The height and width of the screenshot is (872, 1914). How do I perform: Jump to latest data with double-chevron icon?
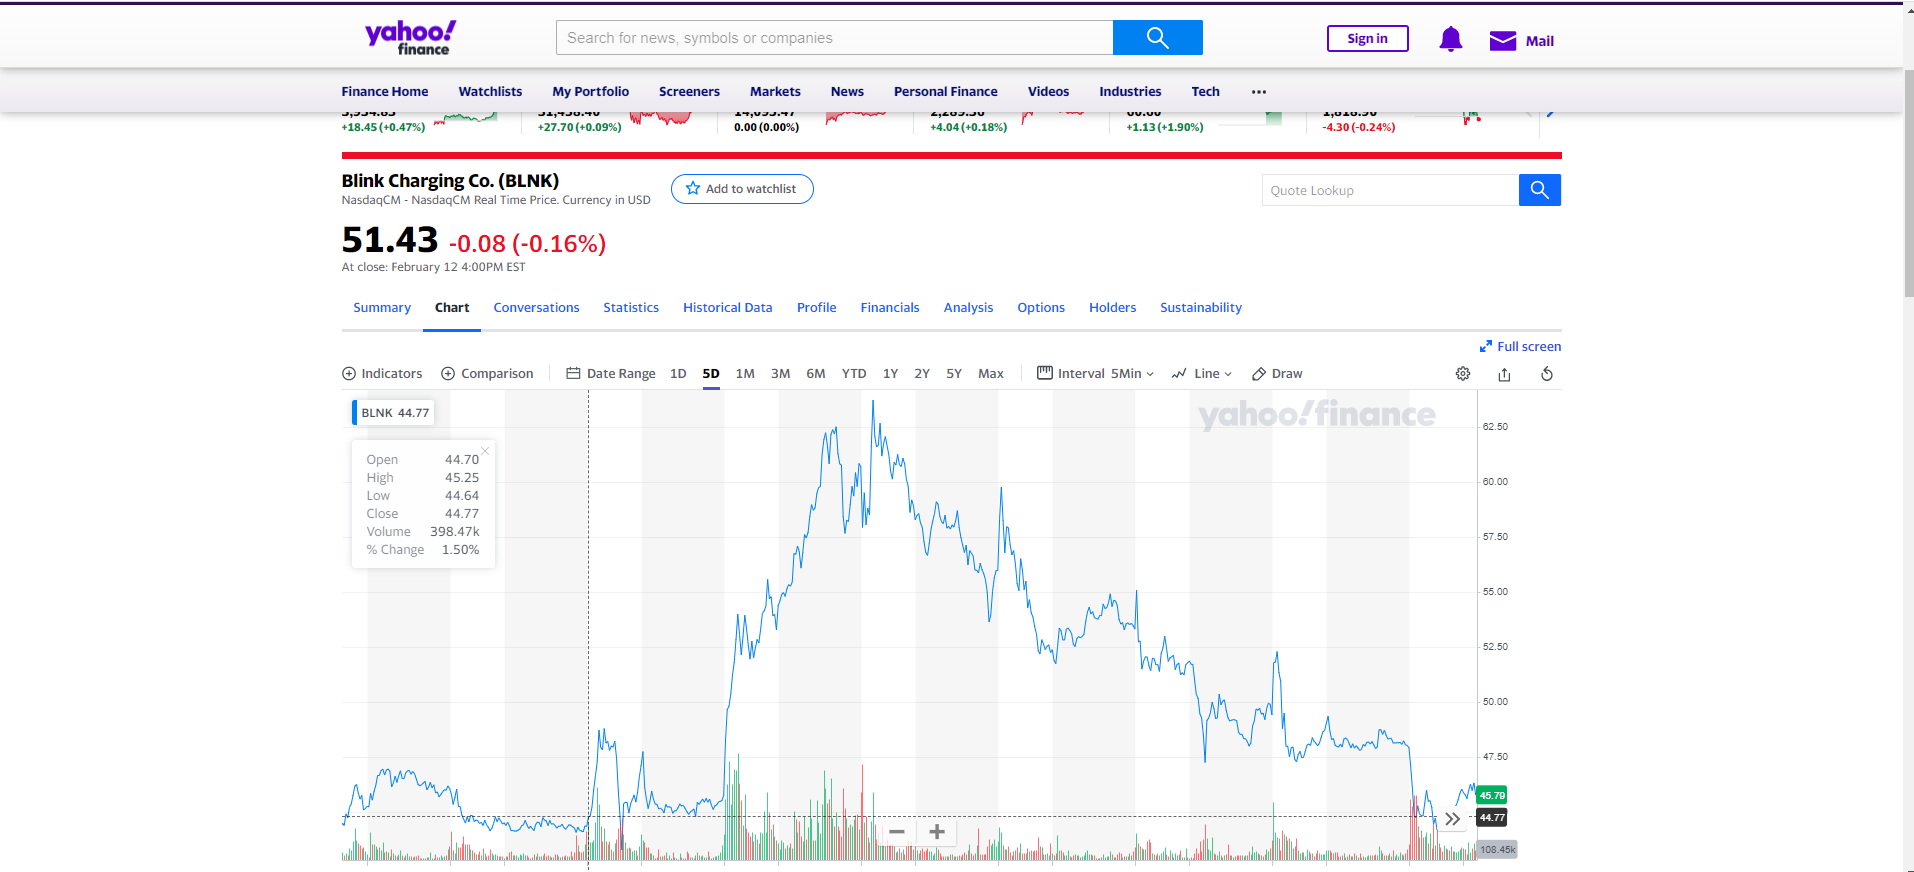pos(1453,819)
